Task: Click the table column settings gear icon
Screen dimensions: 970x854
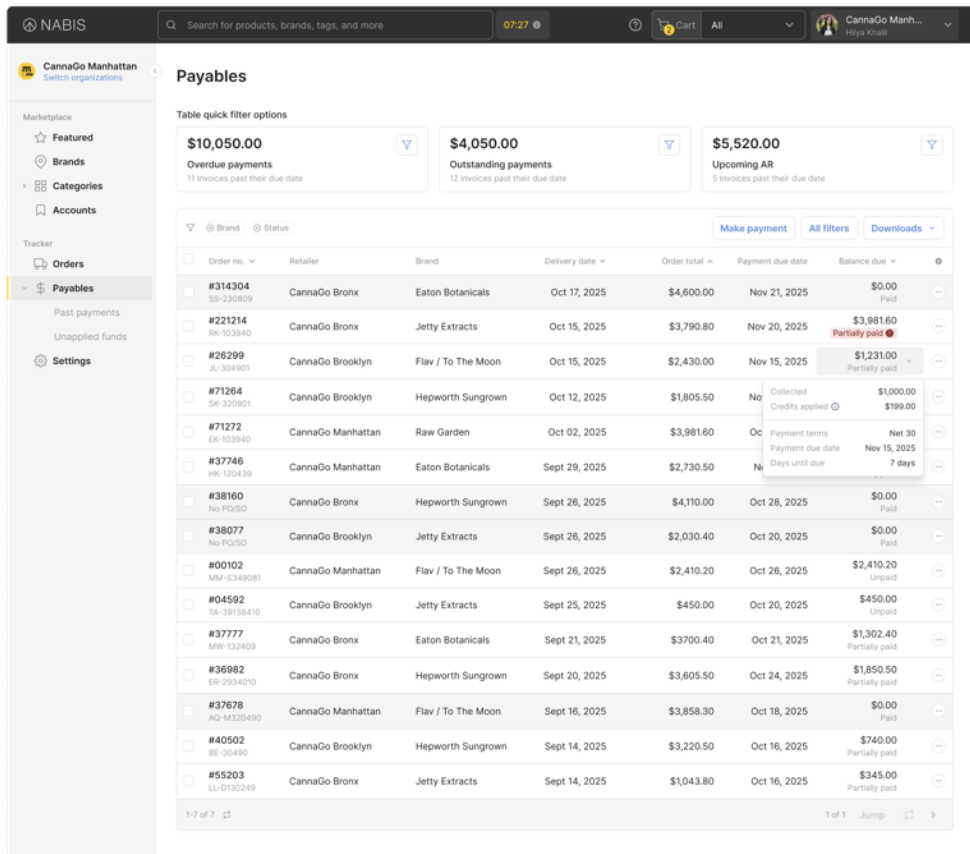Action: click(x=938, y=261)
